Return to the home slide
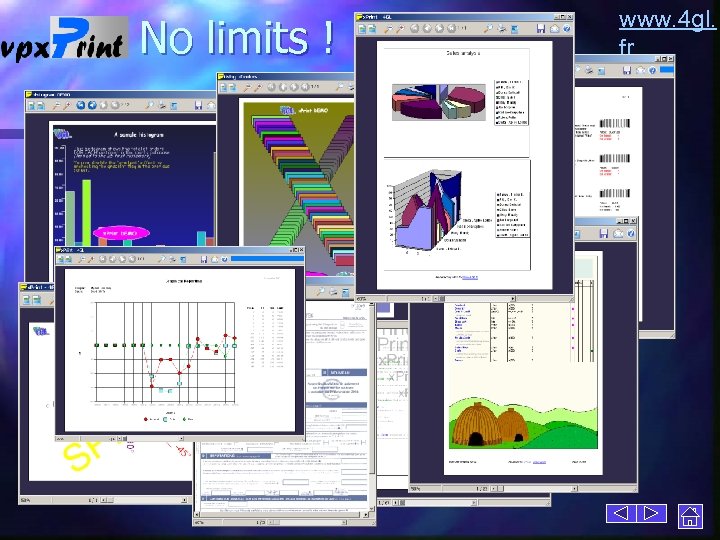Image resolution: width=720 pixels, height=540 pixels. point(690,516)
